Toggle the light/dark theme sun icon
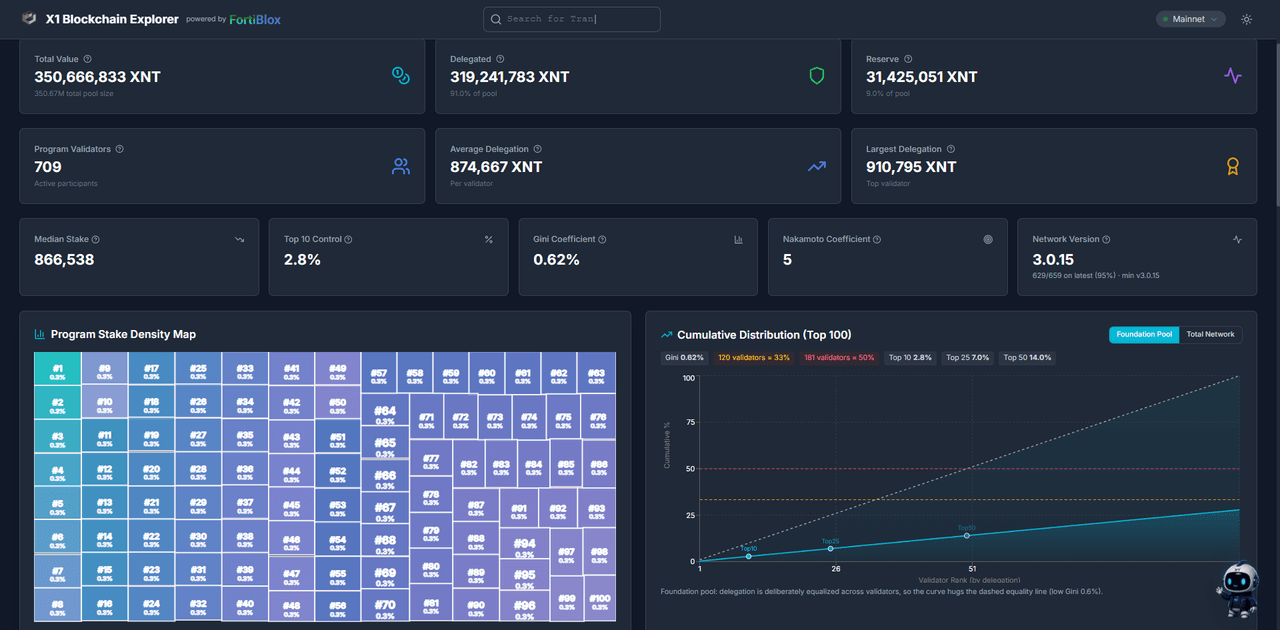 click(1246, 19)
